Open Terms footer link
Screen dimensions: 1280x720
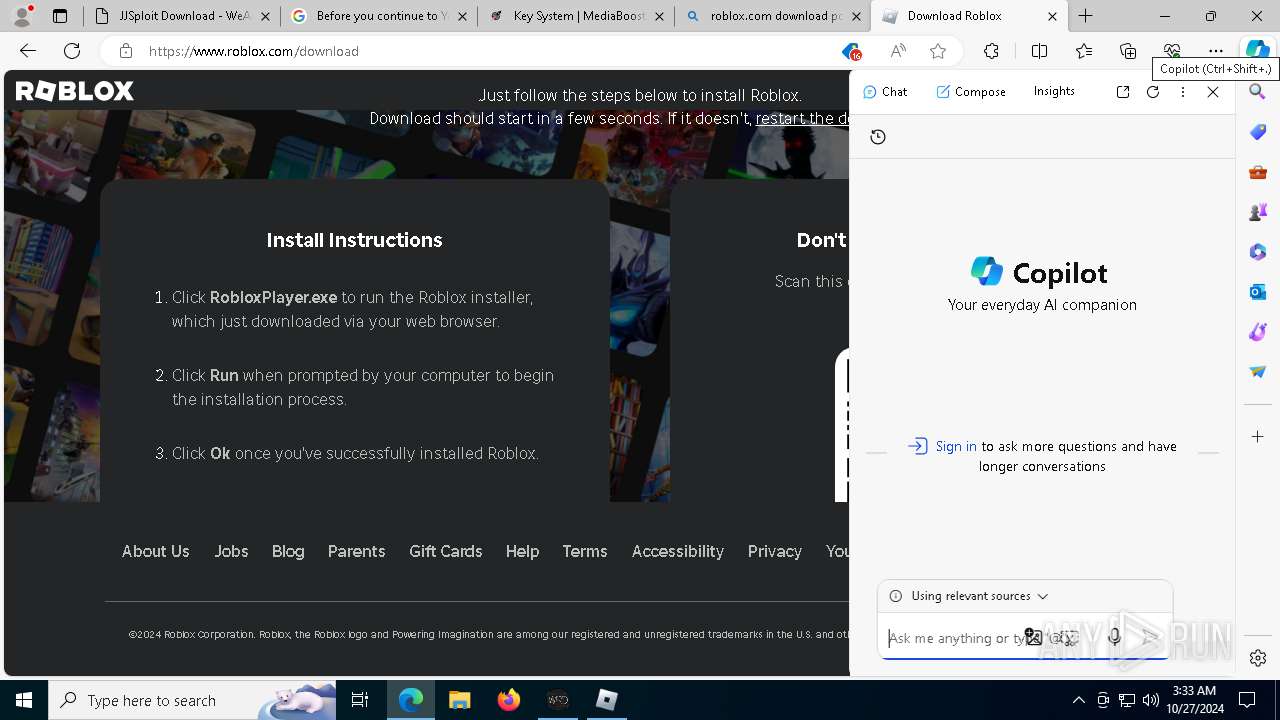[x=585, y=551]
